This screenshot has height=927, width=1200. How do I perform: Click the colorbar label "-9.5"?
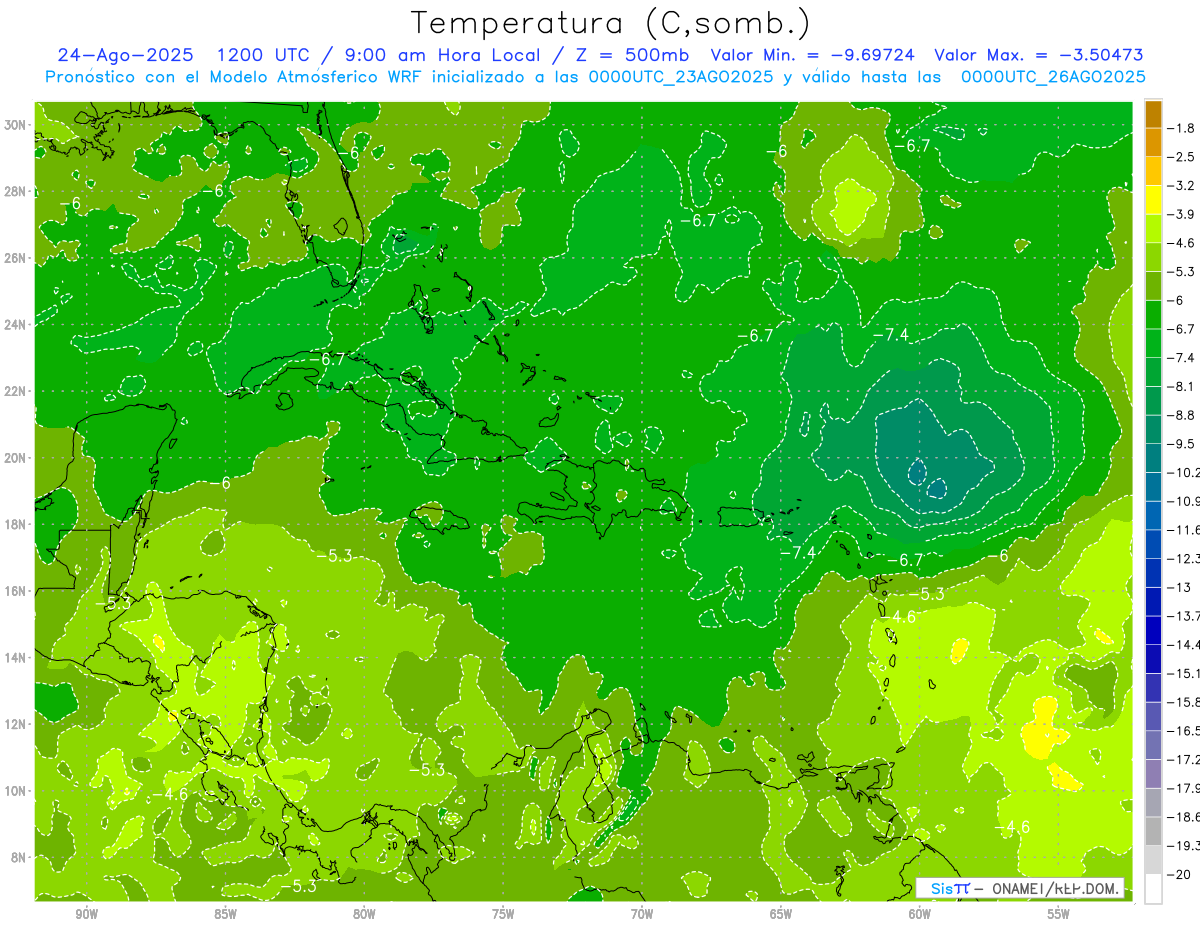coord(1181,444)
